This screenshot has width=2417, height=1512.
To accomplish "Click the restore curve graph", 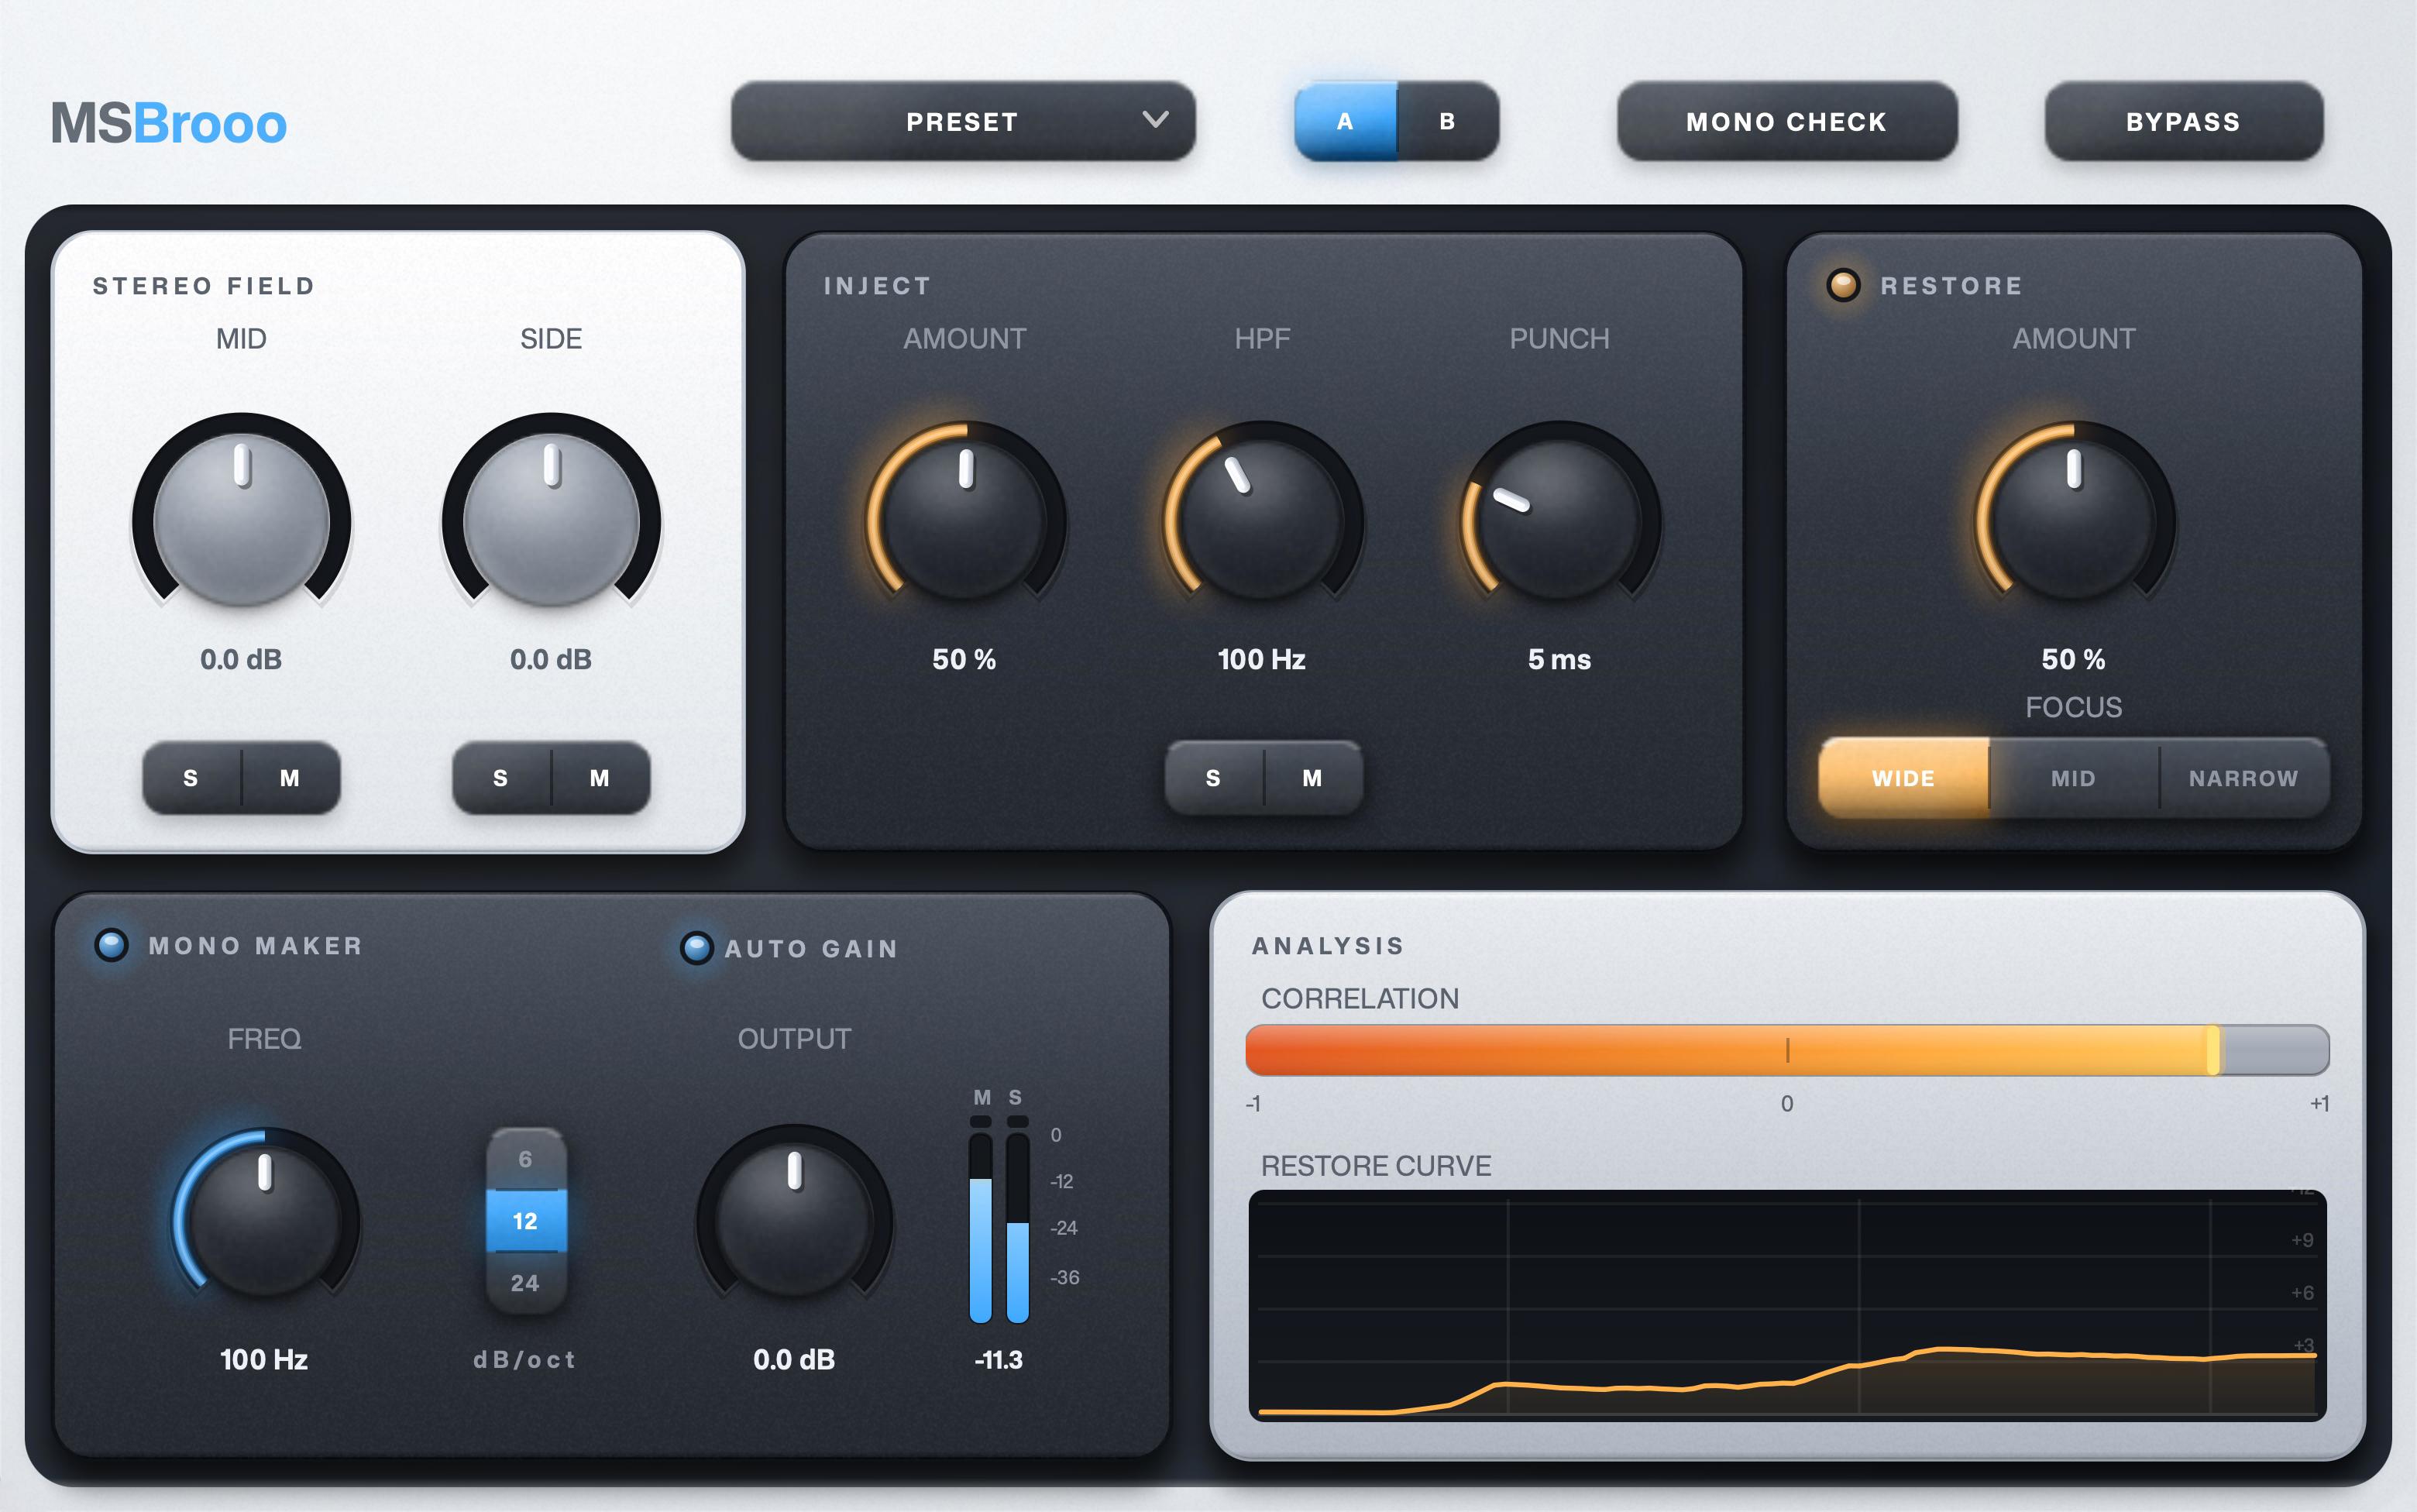I will click(x=1787, y=1305).
